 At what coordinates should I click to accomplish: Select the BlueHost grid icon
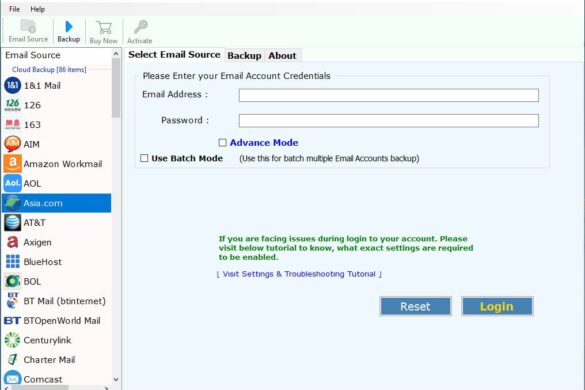pyautogui.click(x=12, y=262)
